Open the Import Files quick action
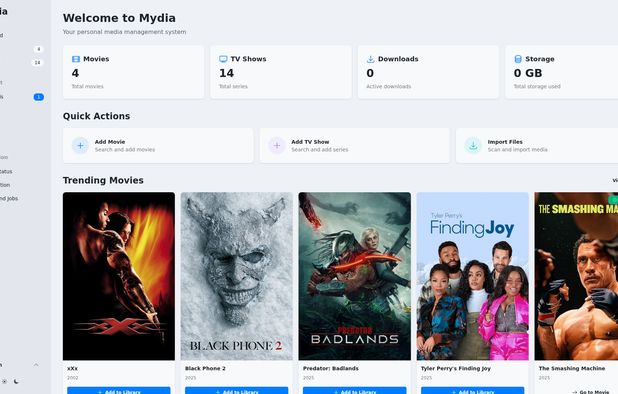The image size is (618, 394). tap(537, 145)
